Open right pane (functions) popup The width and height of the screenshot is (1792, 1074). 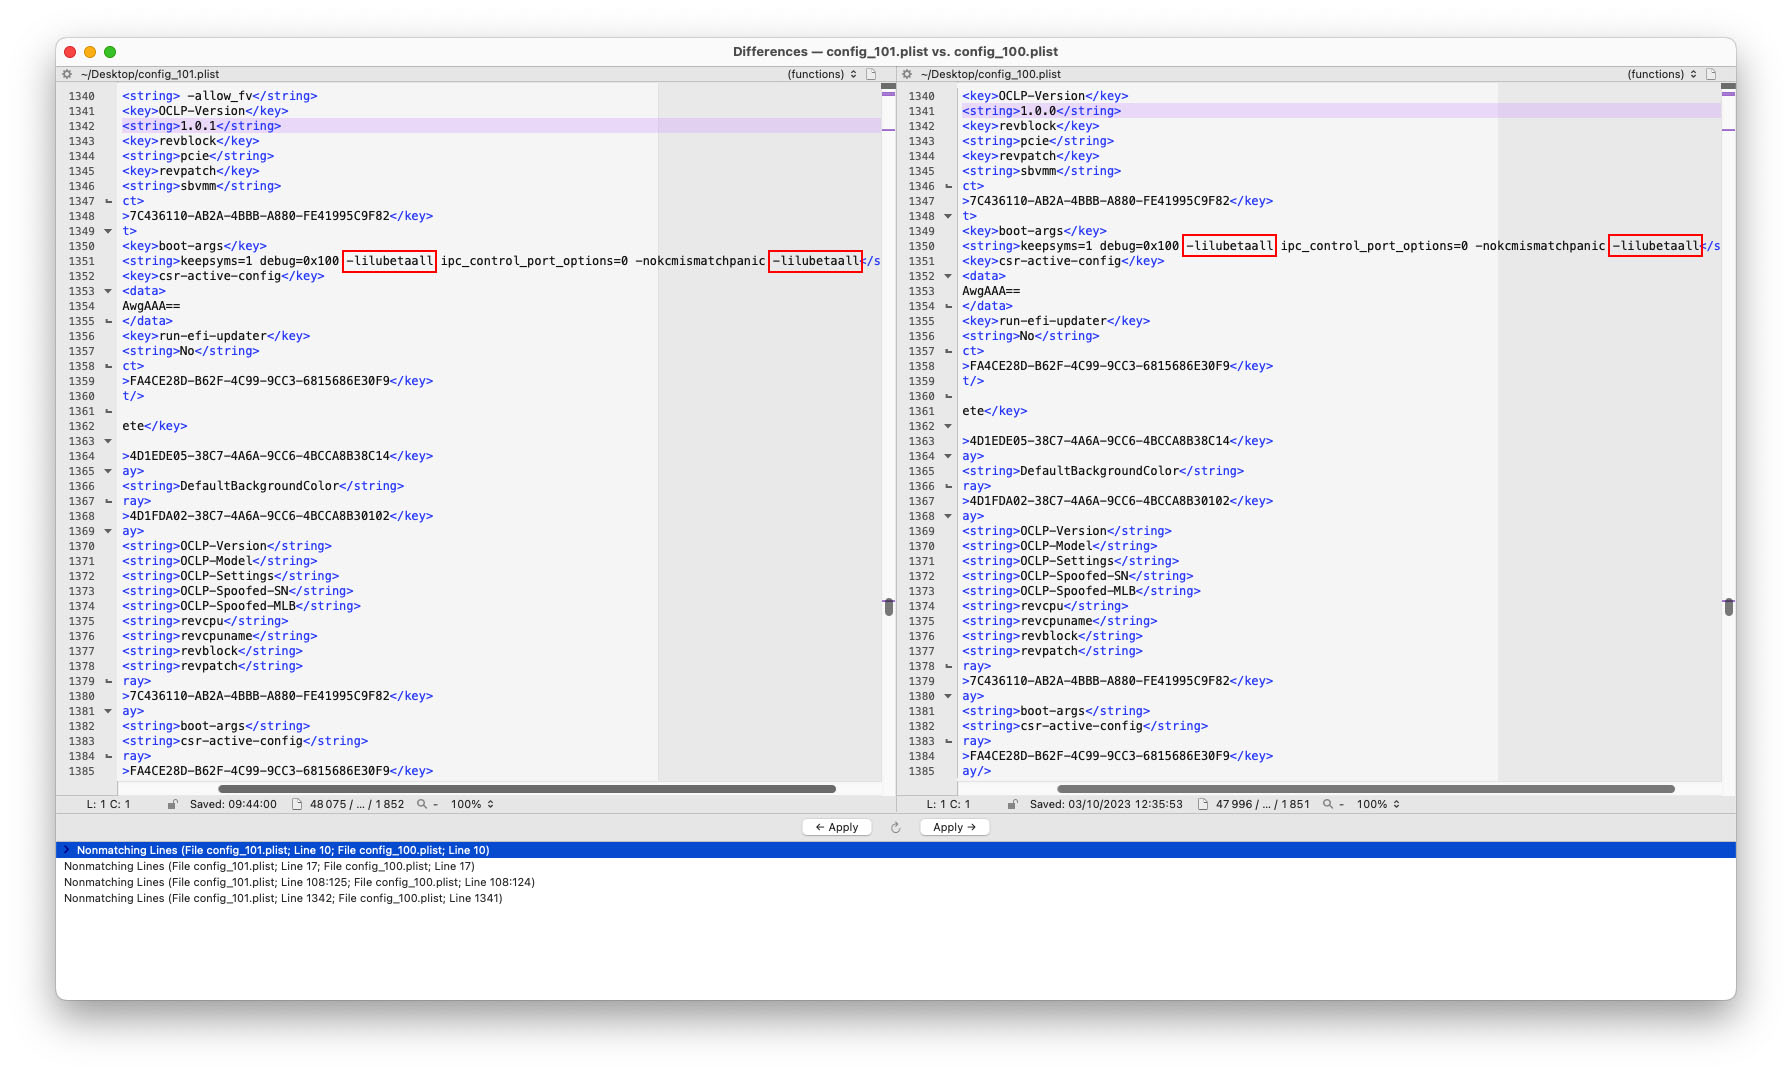click(x=1662, y=74)
